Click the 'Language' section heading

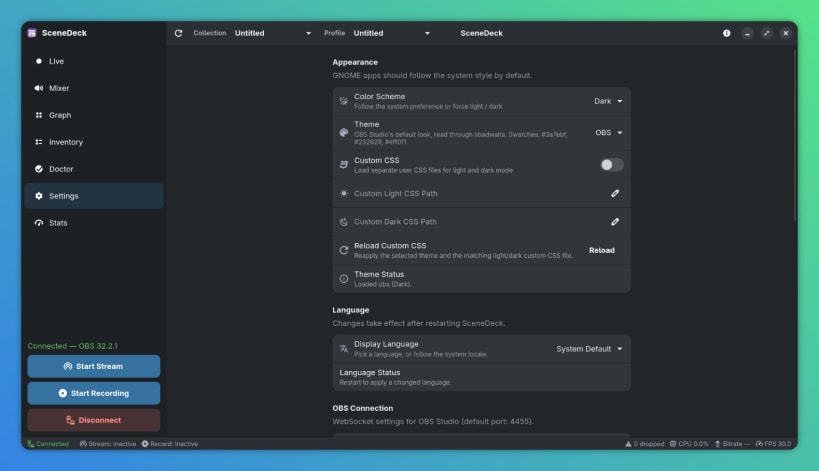tap(351, 310)
